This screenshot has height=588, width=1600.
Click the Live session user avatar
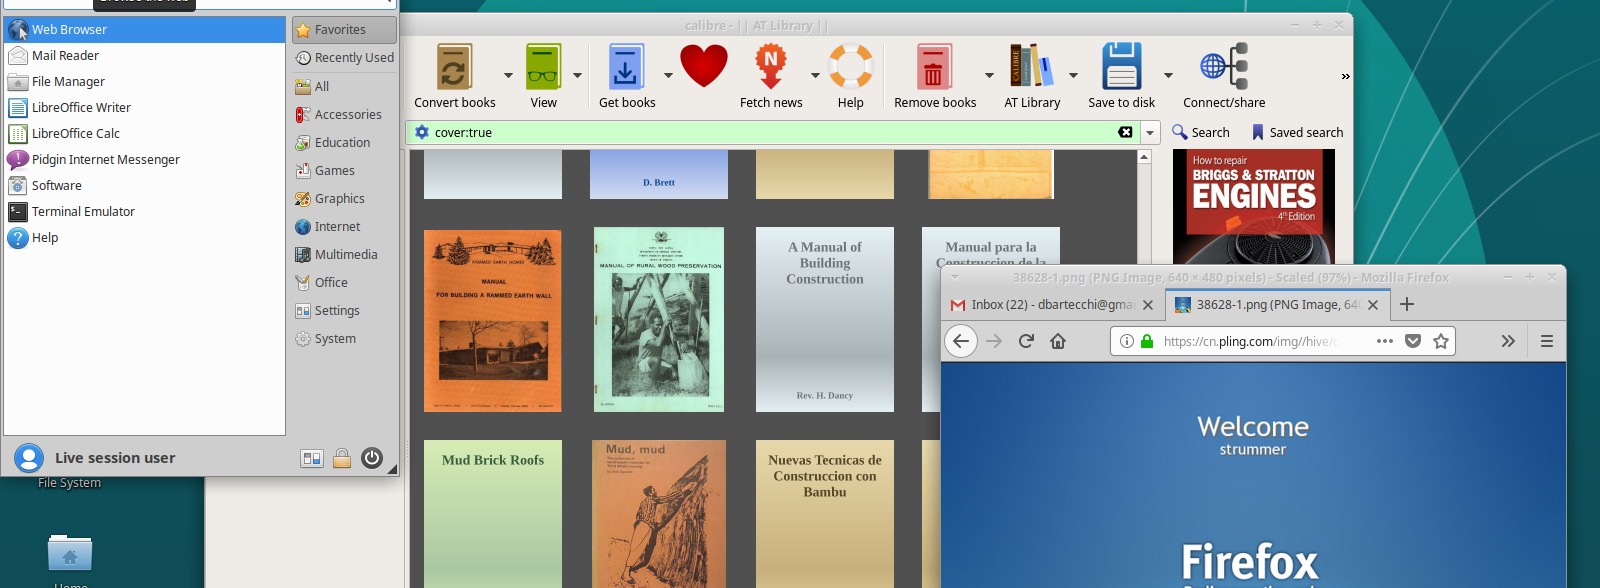pyautogui.click(x=29, y=458)
